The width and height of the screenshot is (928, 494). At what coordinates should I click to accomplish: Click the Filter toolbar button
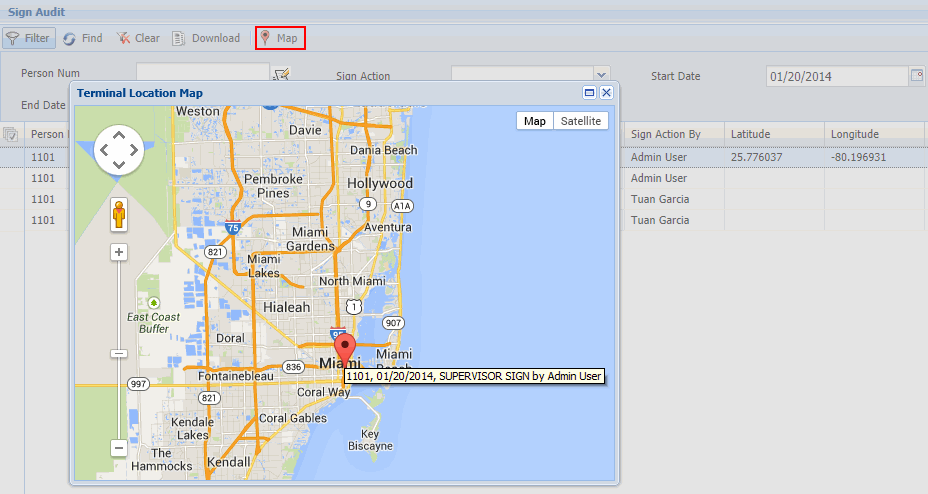click(27, 38)
